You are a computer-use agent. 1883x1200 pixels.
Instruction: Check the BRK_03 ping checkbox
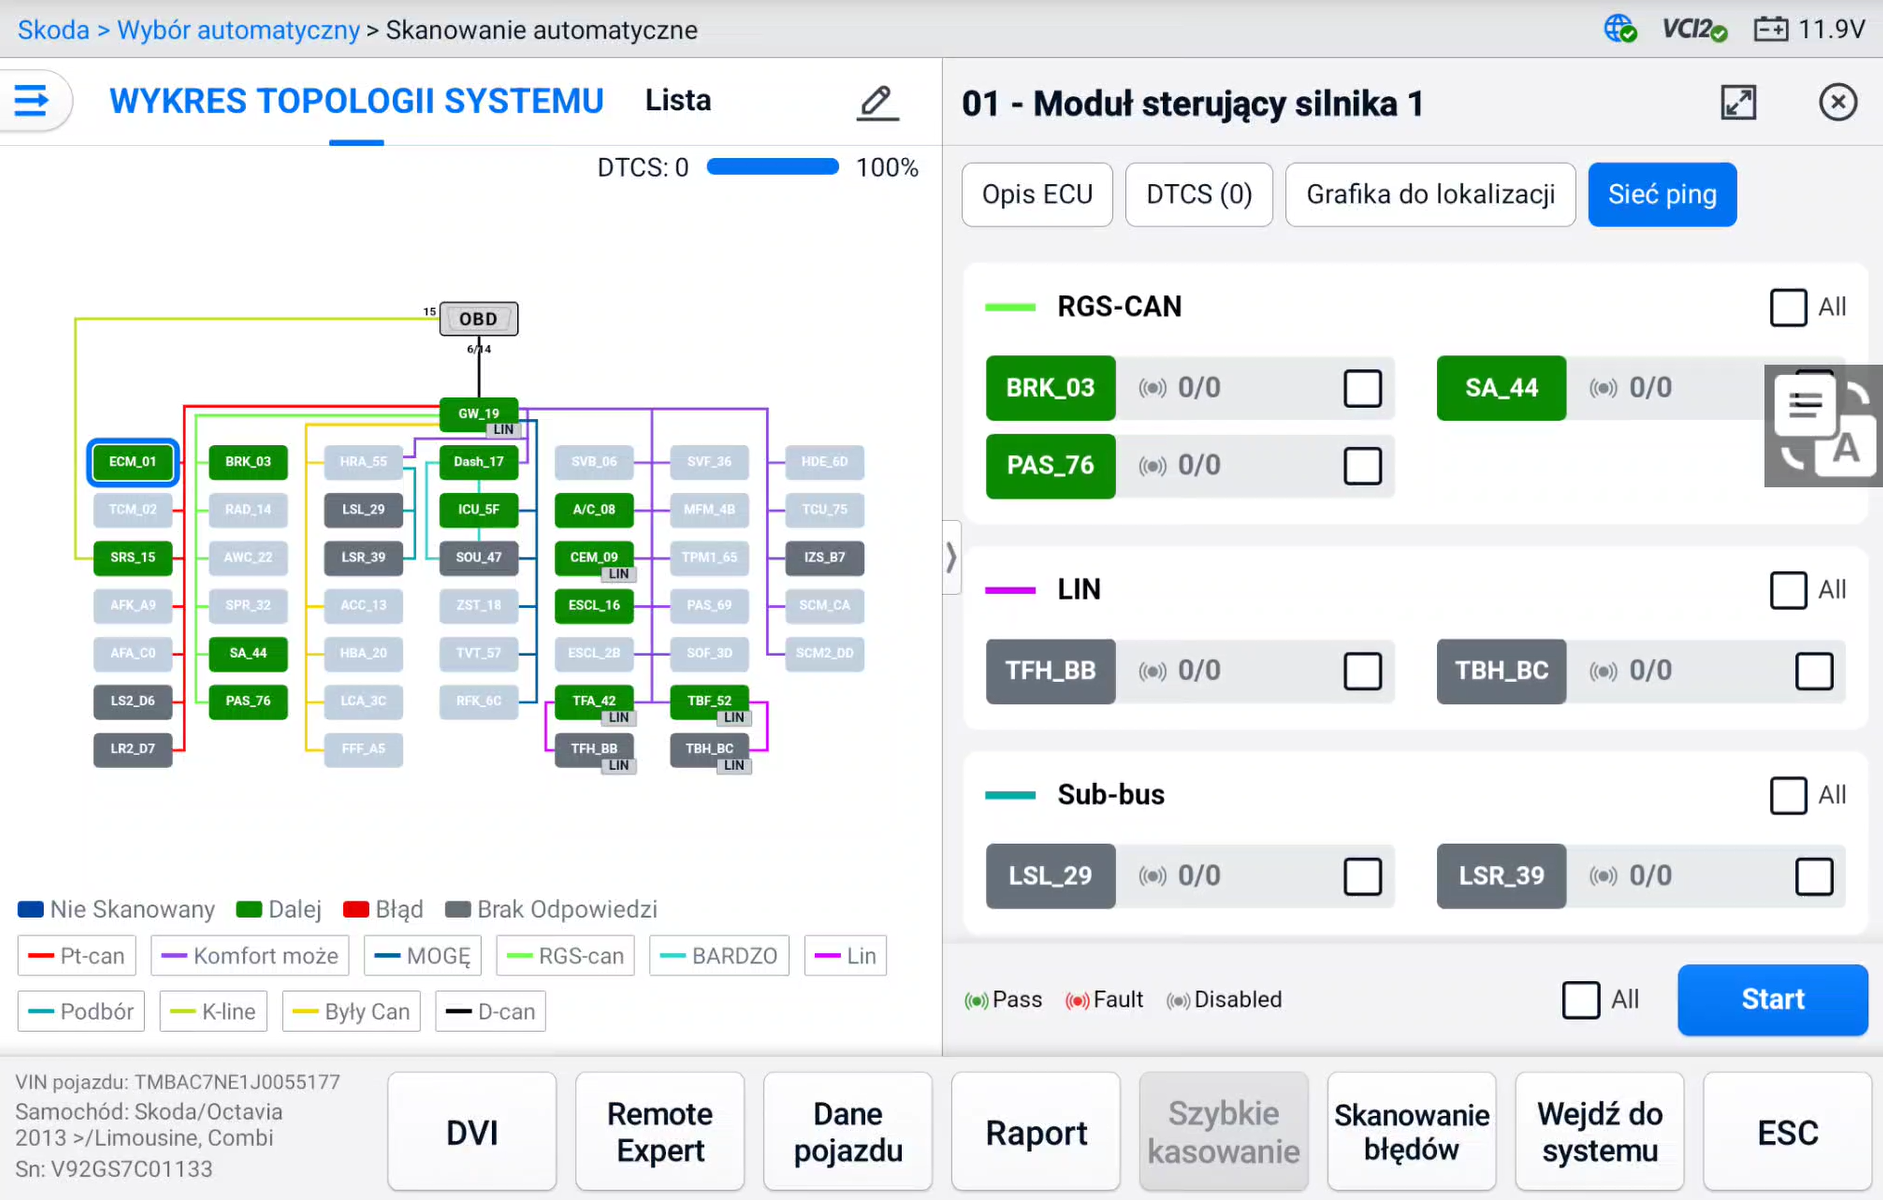(1362, 388)
